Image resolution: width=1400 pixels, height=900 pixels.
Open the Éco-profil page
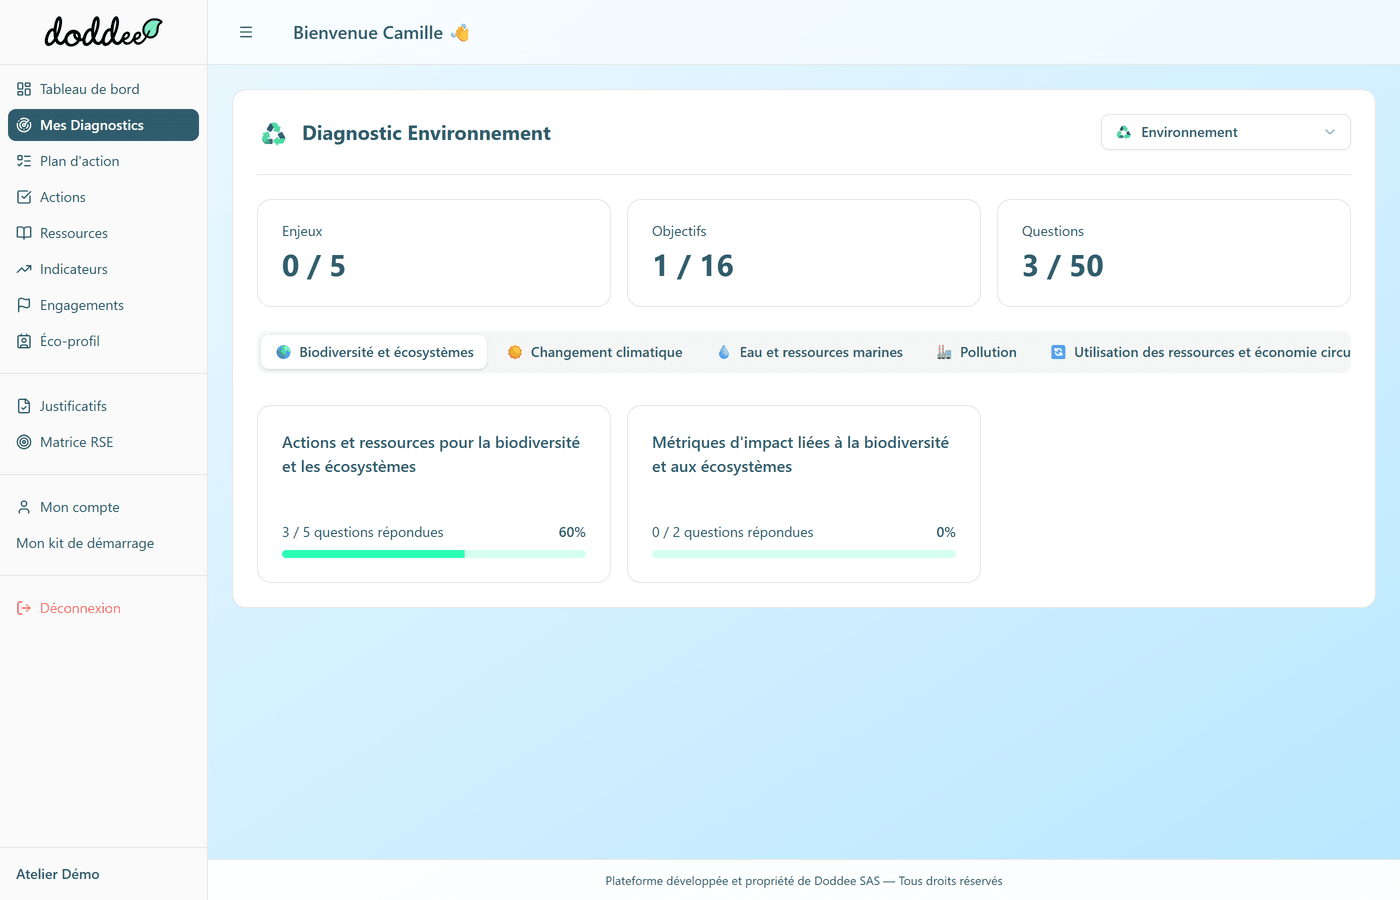[x=103, y=341]
